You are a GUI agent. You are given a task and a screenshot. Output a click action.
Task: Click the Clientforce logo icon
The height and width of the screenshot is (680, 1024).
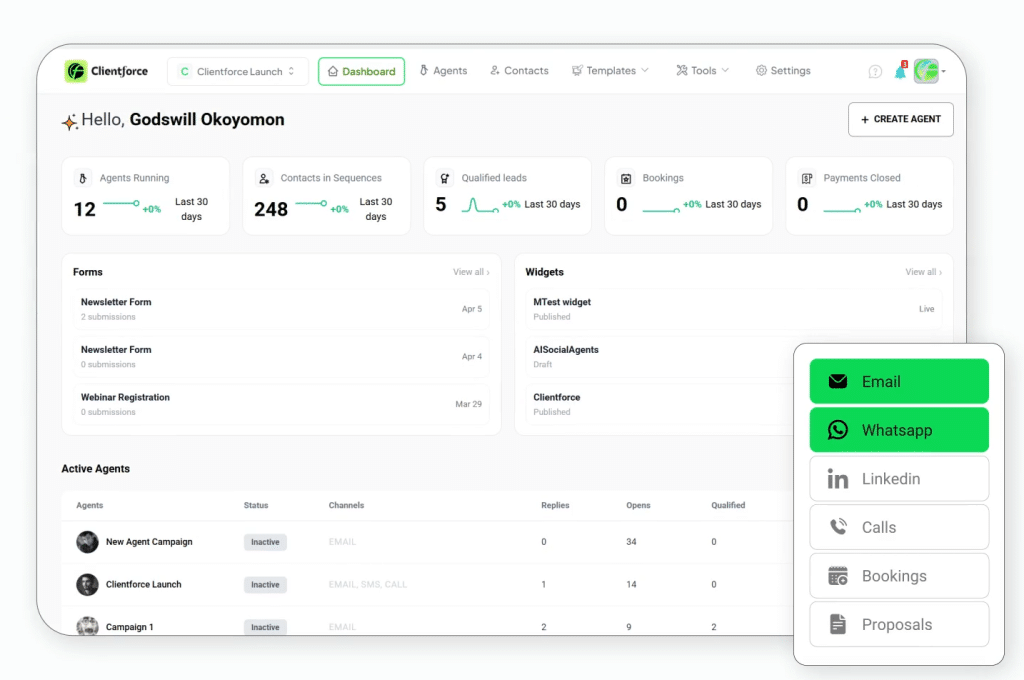(76, 71)
